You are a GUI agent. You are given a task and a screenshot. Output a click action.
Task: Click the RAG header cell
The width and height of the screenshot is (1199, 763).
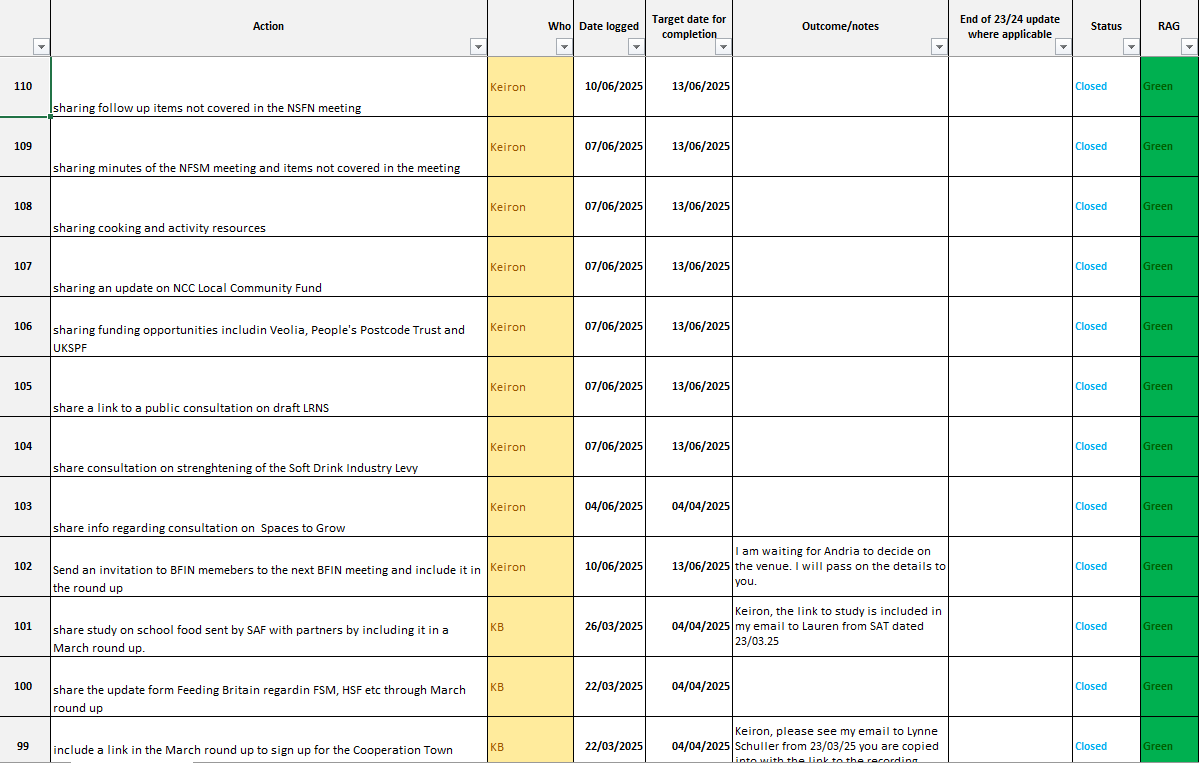click(1169, 28)
